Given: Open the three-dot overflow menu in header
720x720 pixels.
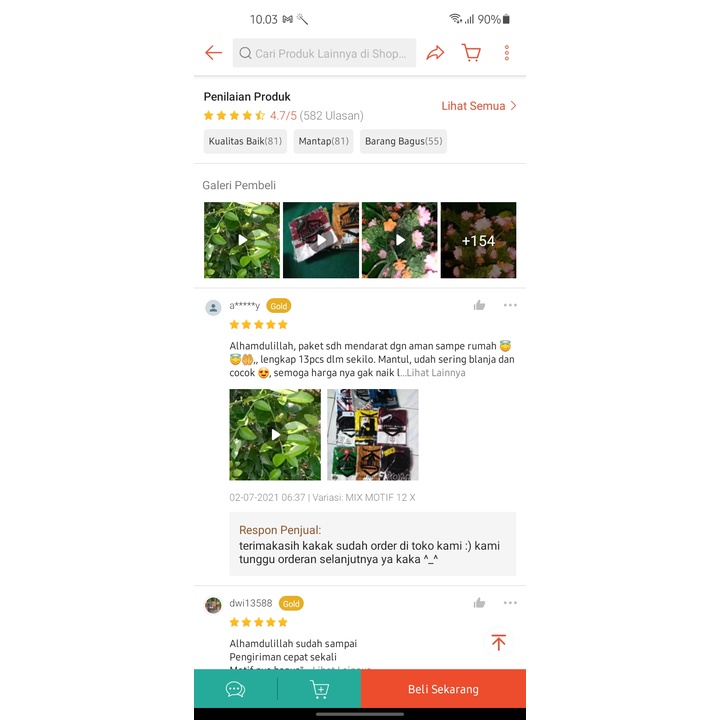Looking at the screenshot, I should [x=506, y=53].
